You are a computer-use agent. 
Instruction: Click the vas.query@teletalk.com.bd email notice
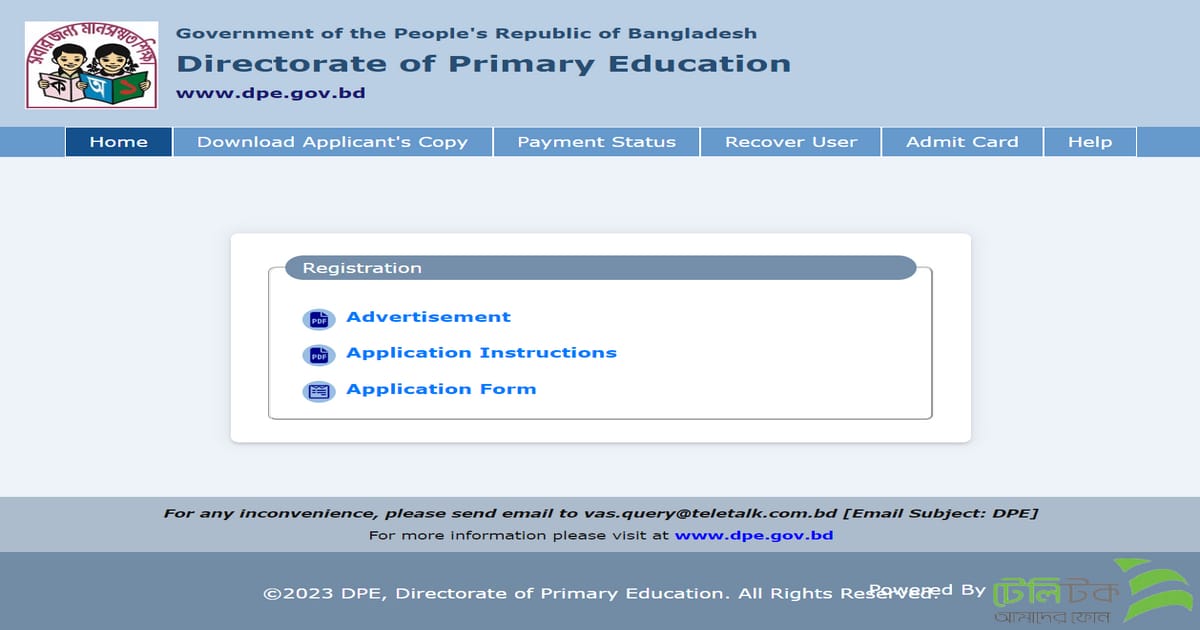600,513
